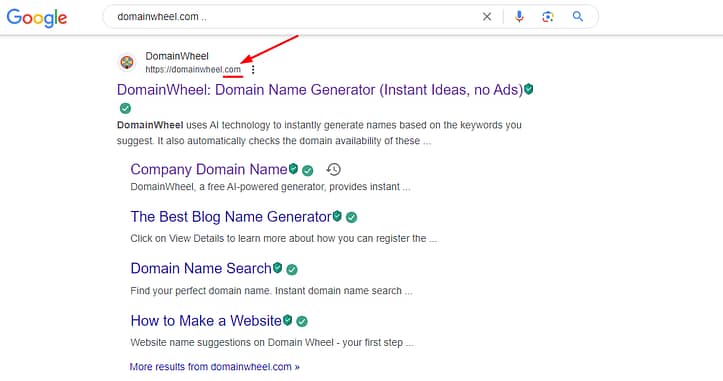
Task: Click the DomainWheel site name above the URL
Action: tap(177, 56)
